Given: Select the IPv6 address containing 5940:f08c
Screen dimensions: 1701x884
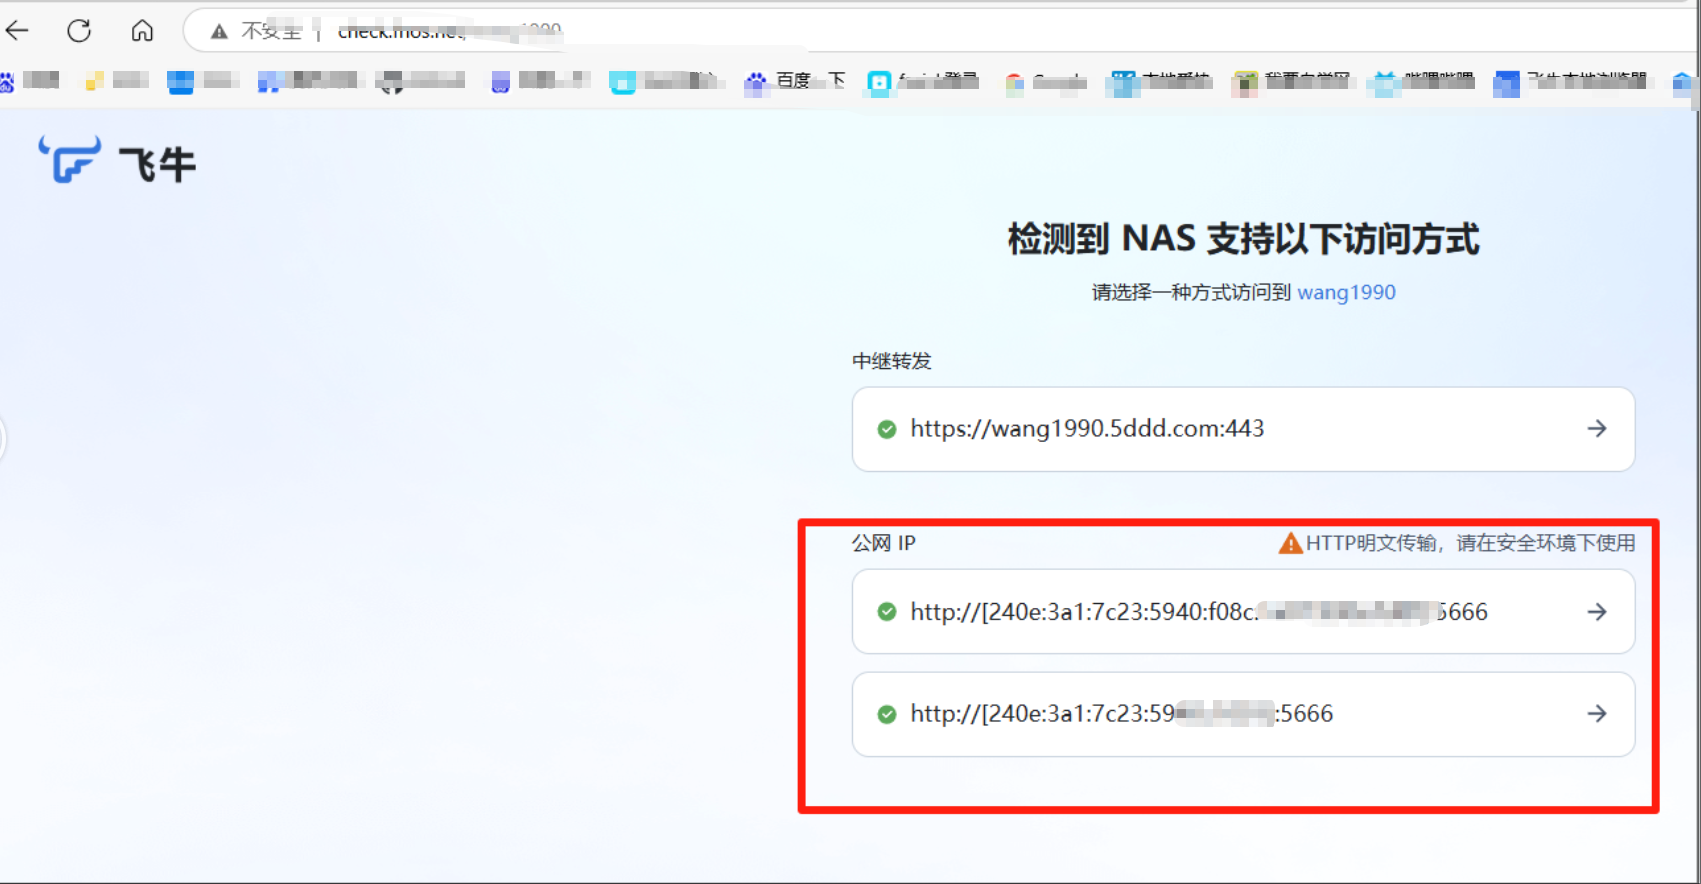Looking at the screenshot, I should pos(1243,612).
